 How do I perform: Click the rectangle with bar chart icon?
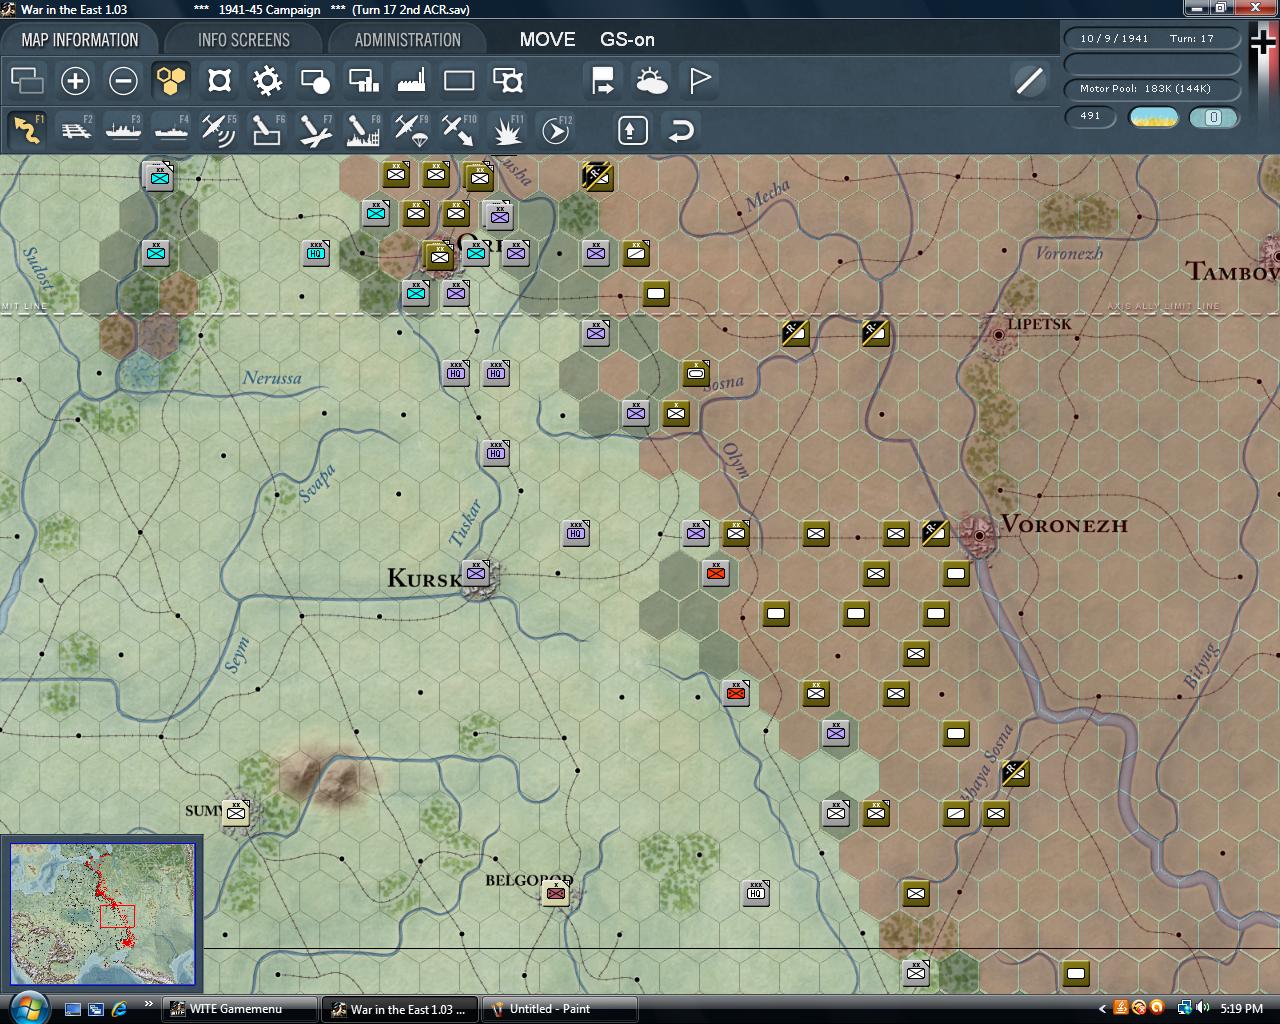click(x=363, y=80)
